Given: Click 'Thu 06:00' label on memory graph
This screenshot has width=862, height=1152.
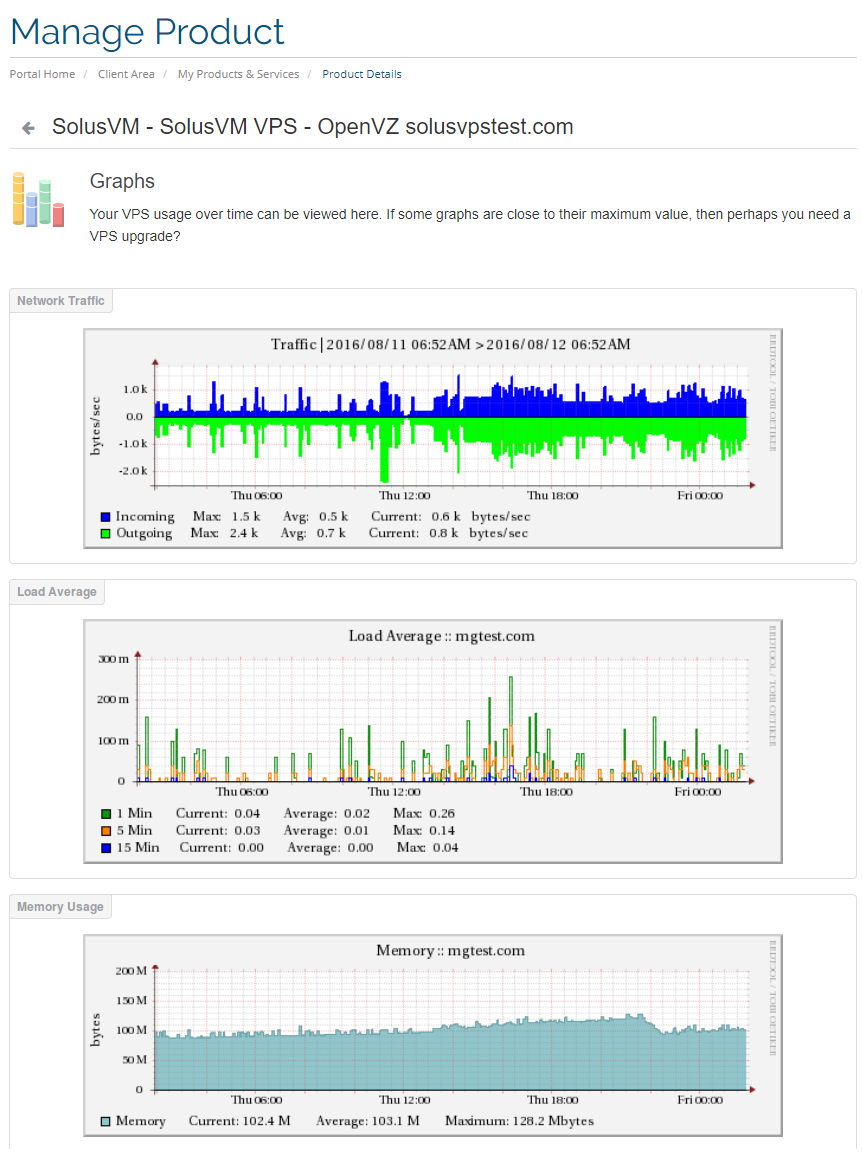Looking at the screenshot, I should [256, 1101].
